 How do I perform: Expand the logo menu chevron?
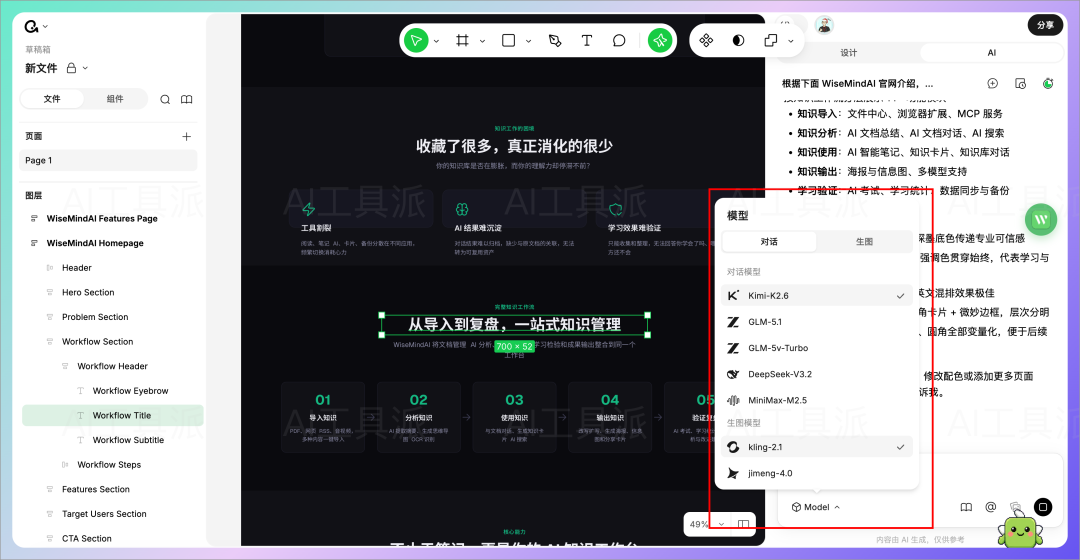[x=45, y=27]
